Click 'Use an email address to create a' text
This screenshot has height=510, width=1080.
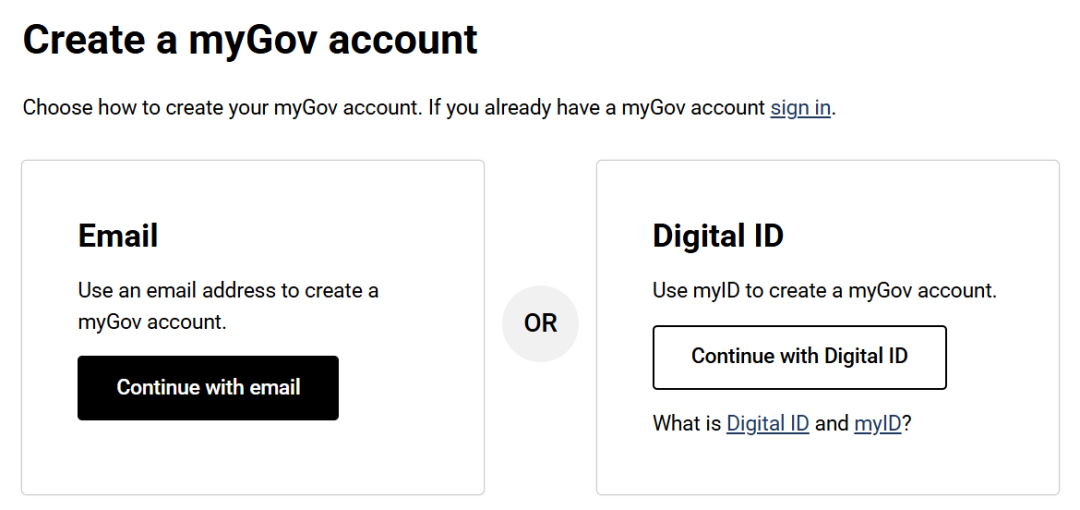tap(228, 291)
